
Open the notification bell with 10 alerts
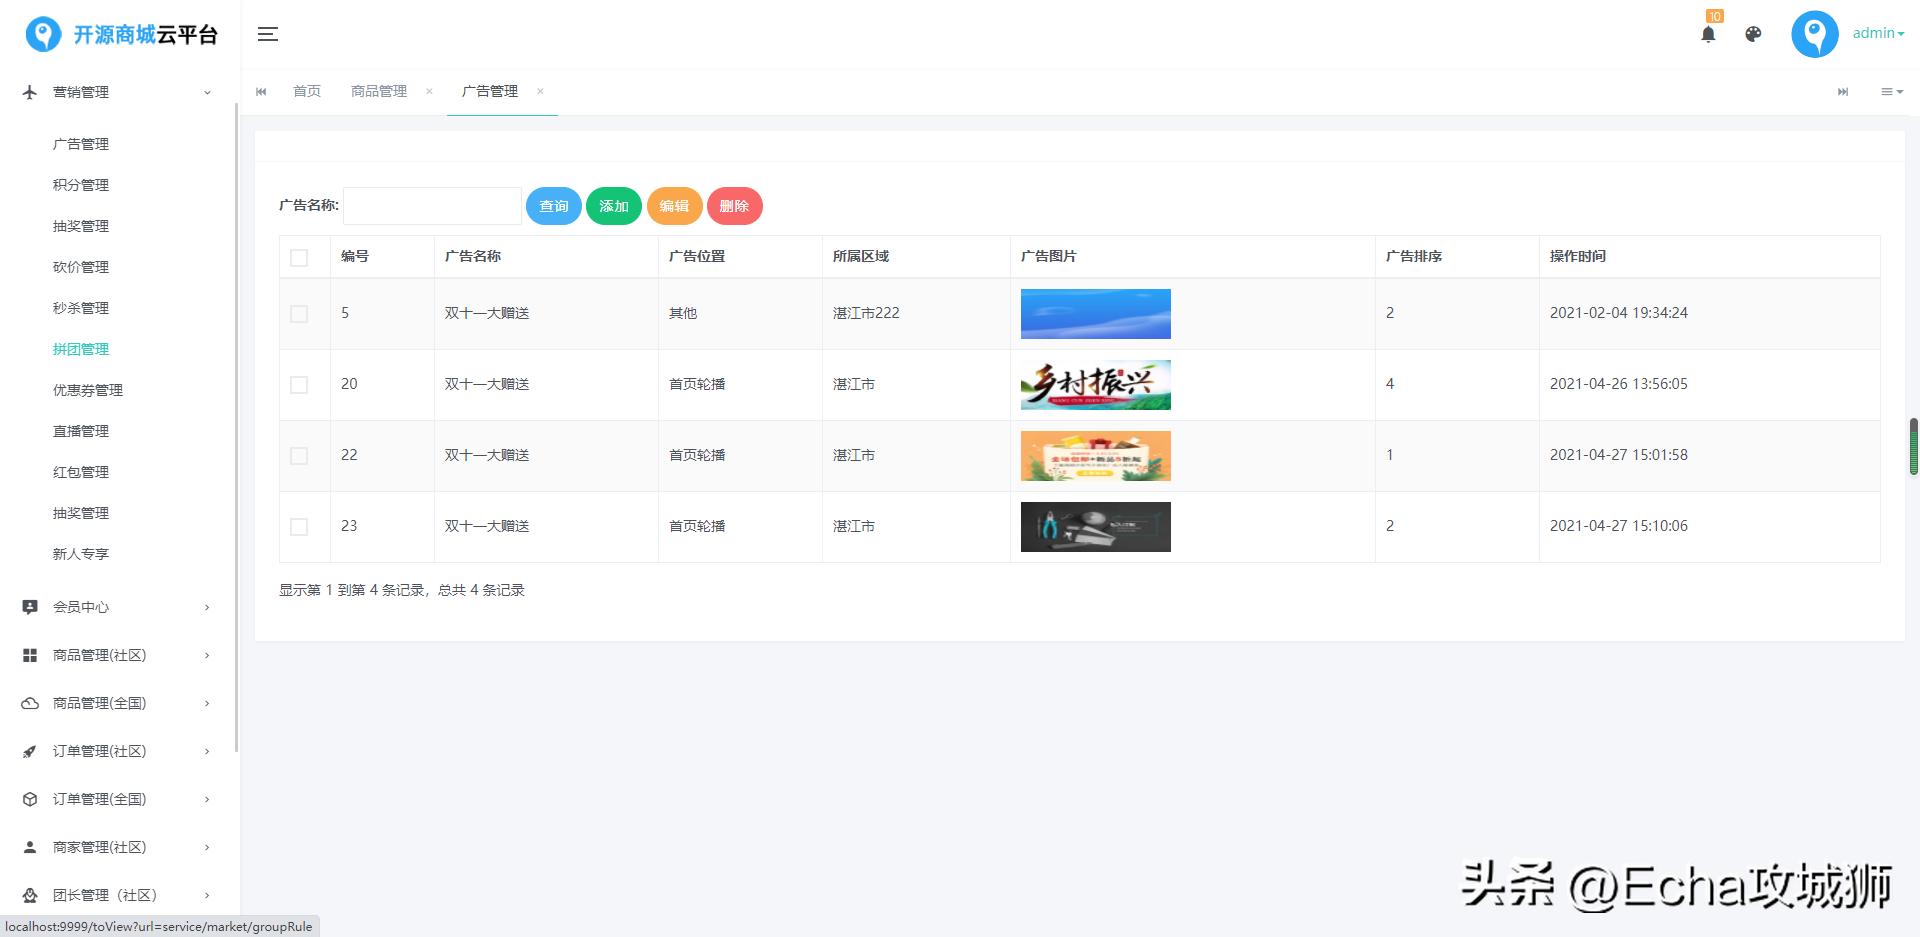tap(1709, 33)
